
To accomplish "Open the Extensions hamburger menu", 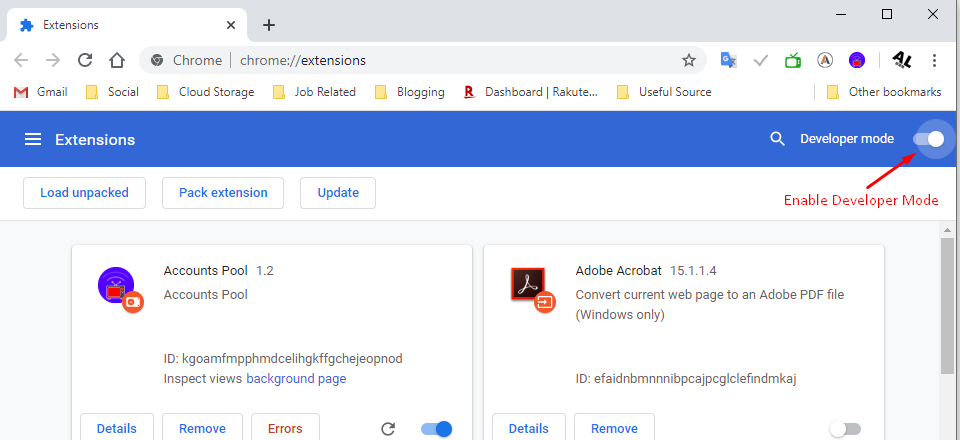I will [x=32, y=140].
